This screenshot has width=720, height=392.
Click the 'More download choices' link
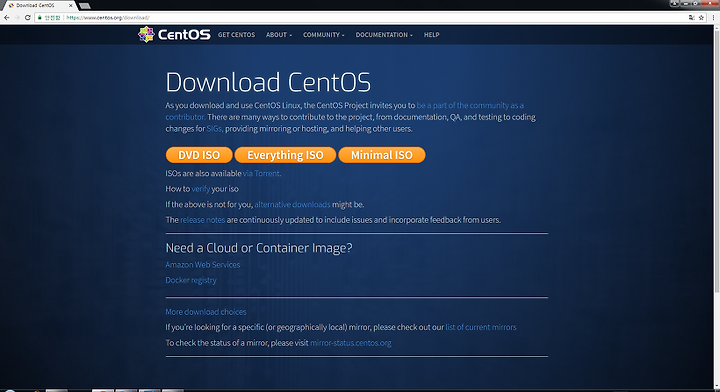coord(206,312)
